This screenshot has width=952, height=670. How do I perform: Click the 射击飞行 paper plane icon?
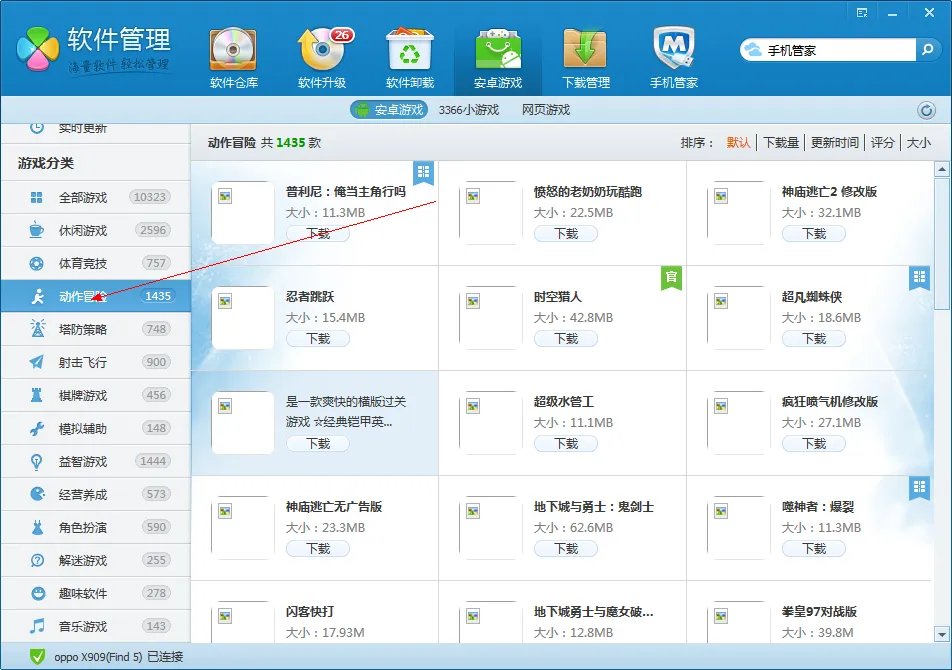36,362
